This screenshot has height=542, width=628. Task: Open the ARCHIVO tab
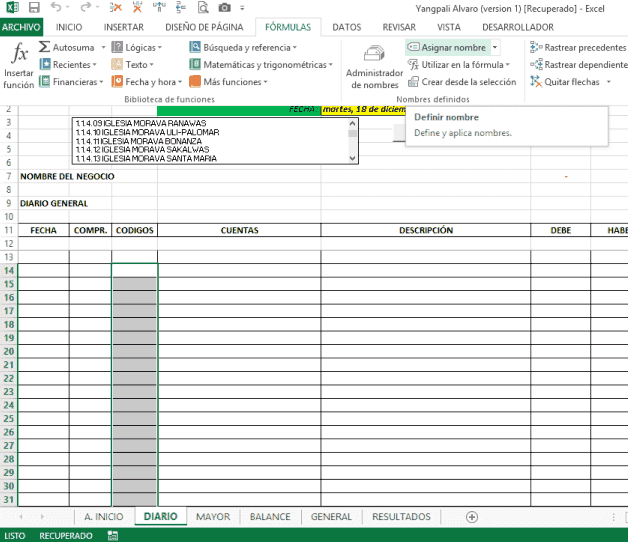click(21, 27)
